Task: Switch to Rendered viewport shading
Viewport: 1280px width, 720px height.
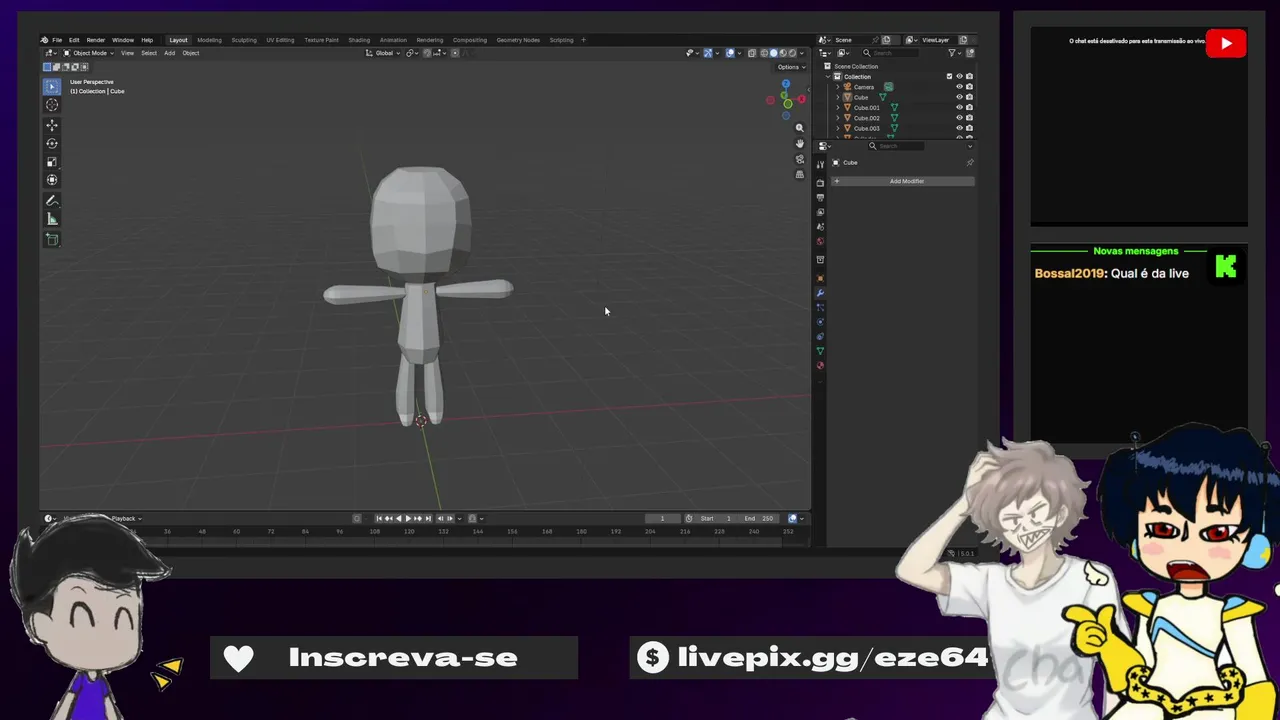Action: 792,53
